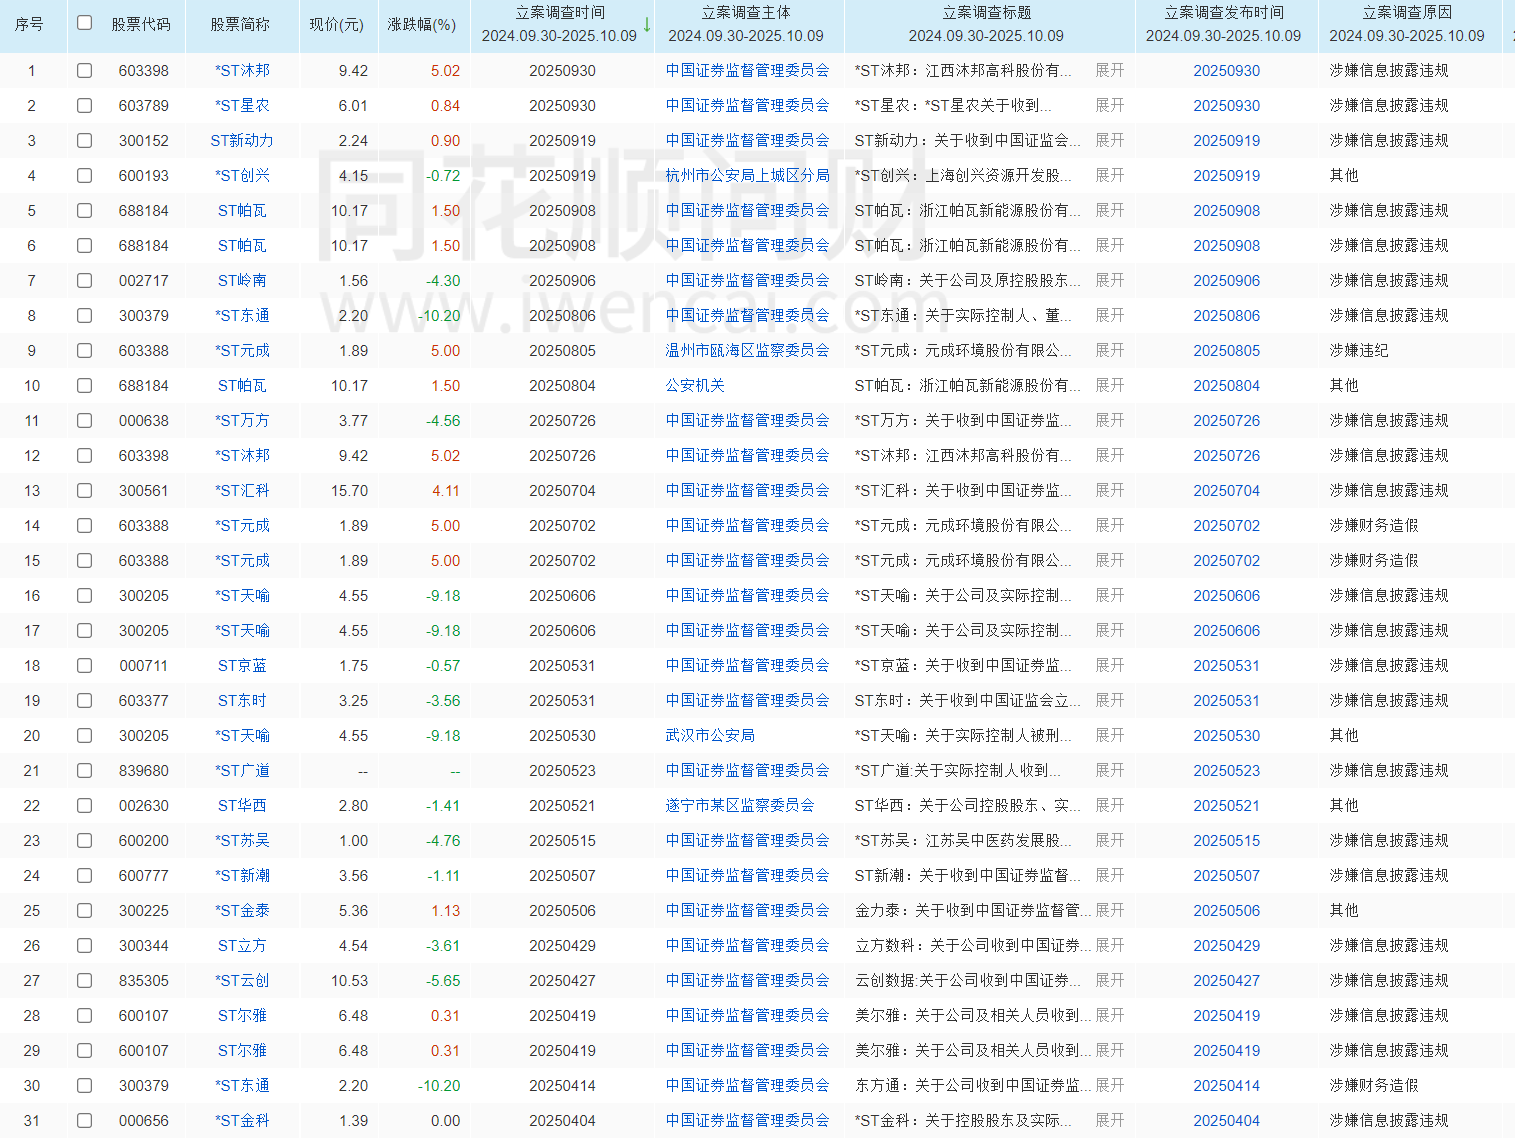Screen dimensions: 1515x1139
Task: Expand the *ST苏吴 investigation title
Action: point(1110,841)
